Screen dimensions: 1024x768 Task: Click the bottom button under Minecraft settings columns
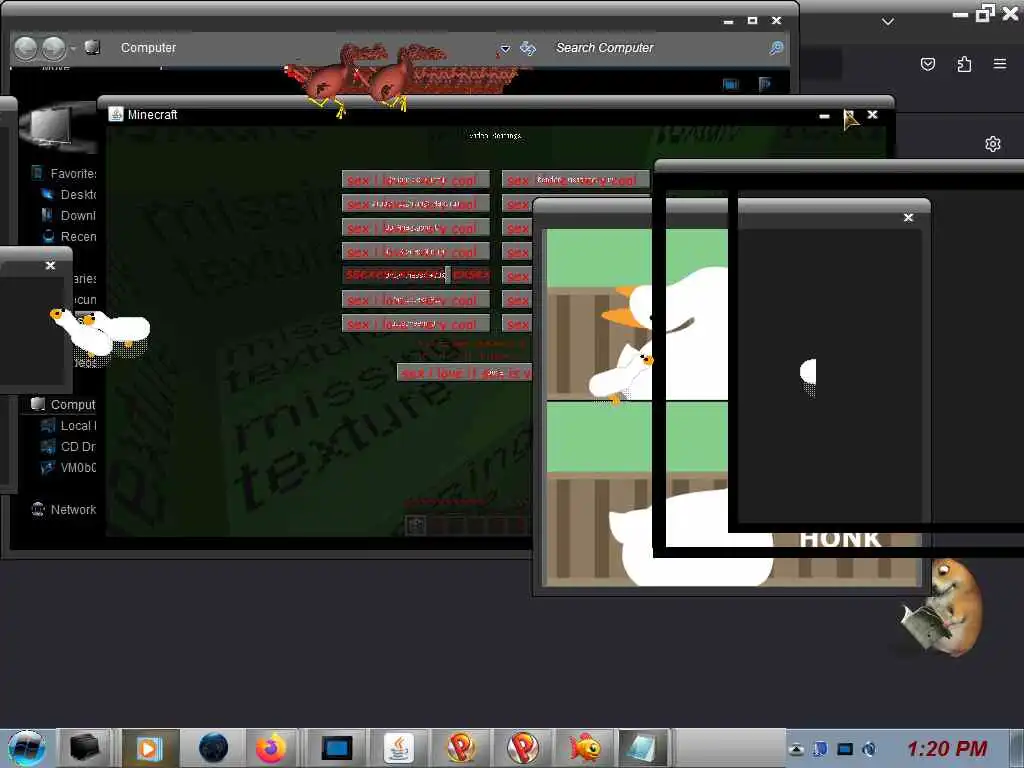coord(464,373)
